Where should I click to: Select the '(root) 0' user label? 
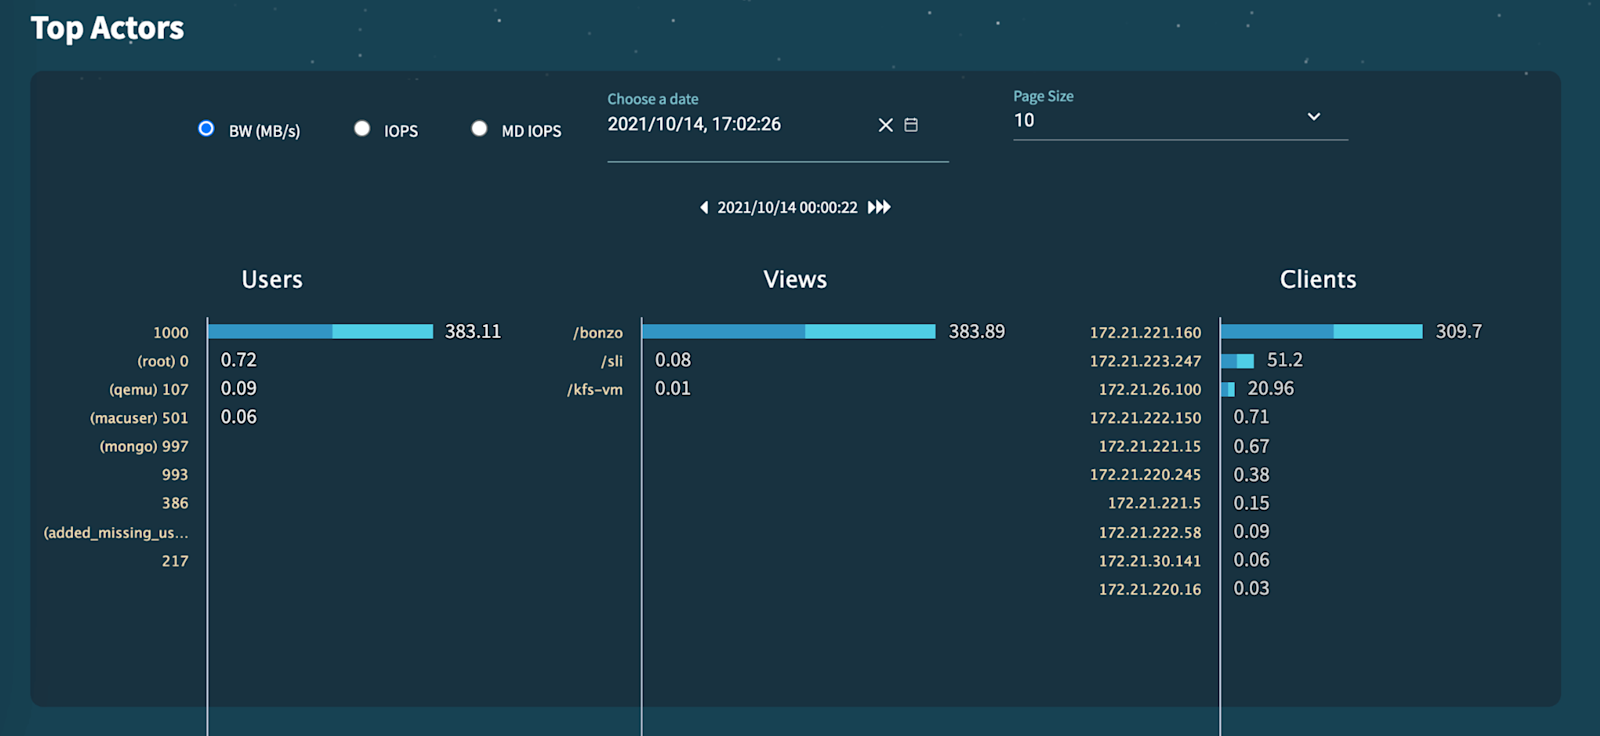tap(163, 361)
